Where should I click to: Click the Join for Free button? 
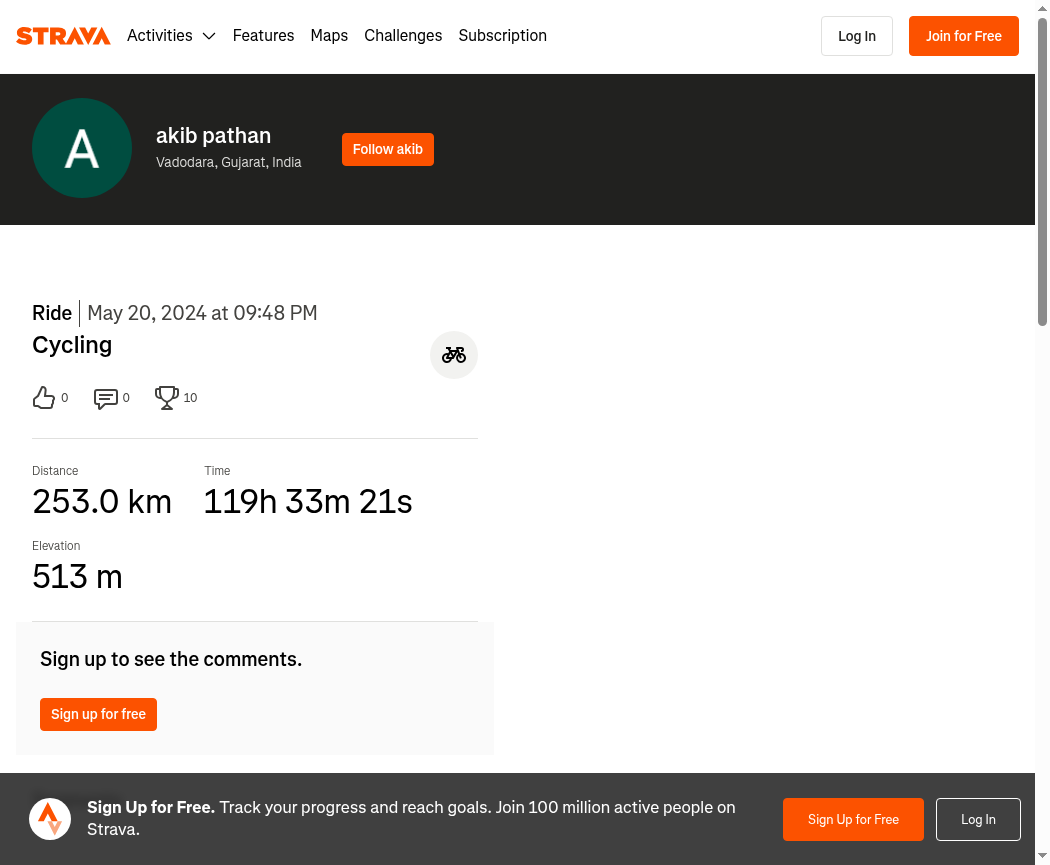[964, 36]
